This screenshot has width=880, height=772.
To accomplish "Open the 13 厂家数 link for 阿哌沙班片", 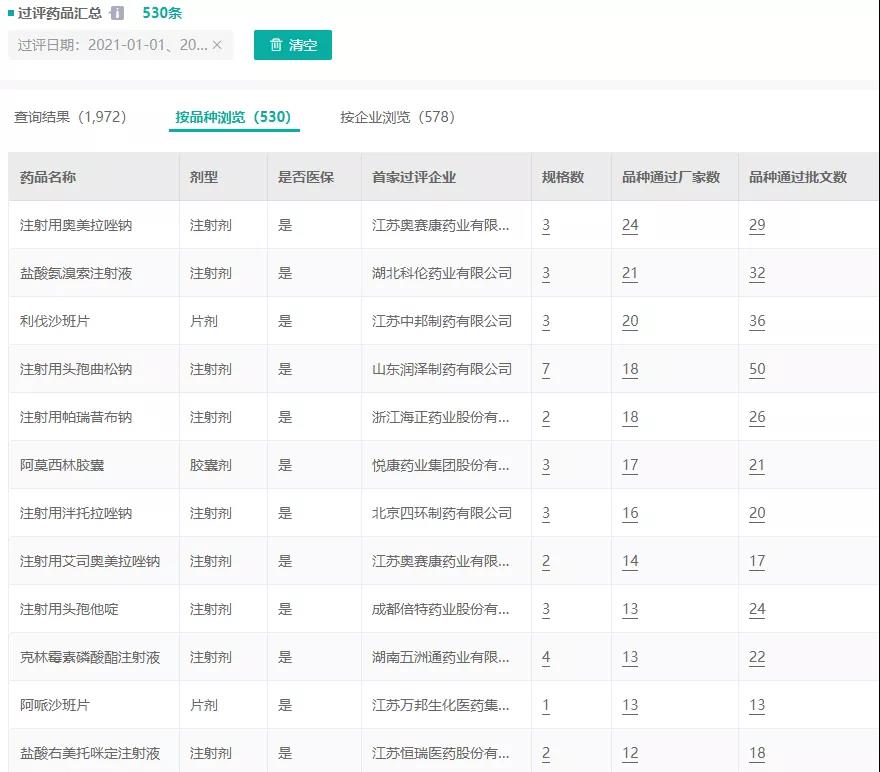I will tap(630, 705).
